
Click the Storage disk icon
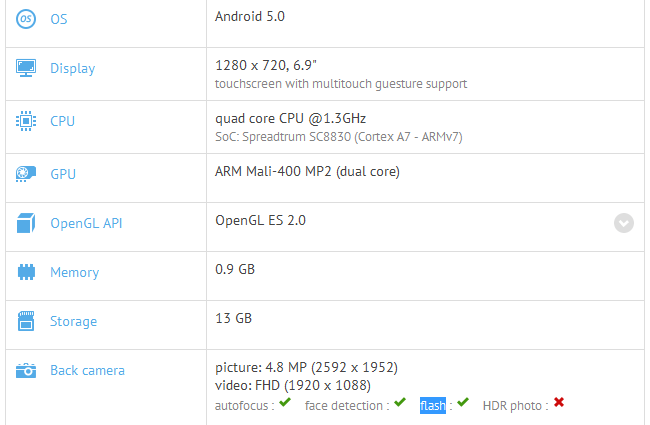click(x=26, y=321)
